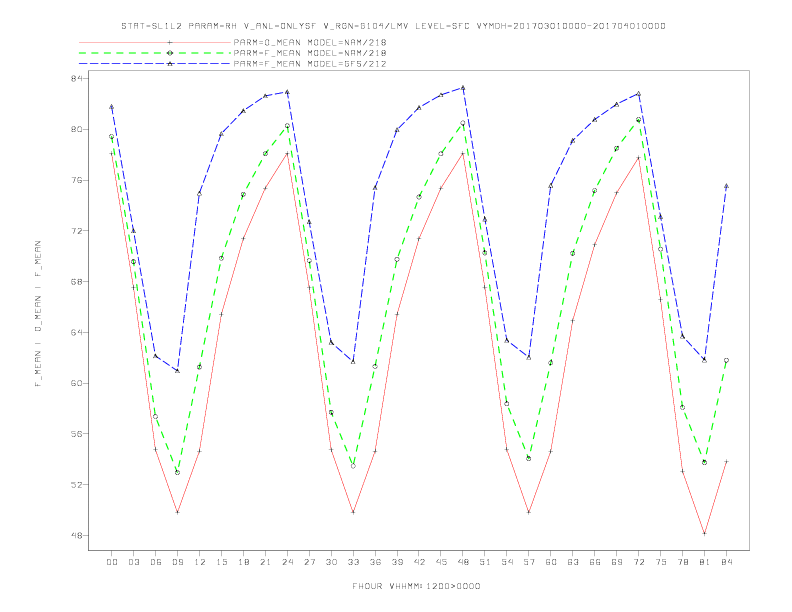Click x-axis hour label 03

134,562
